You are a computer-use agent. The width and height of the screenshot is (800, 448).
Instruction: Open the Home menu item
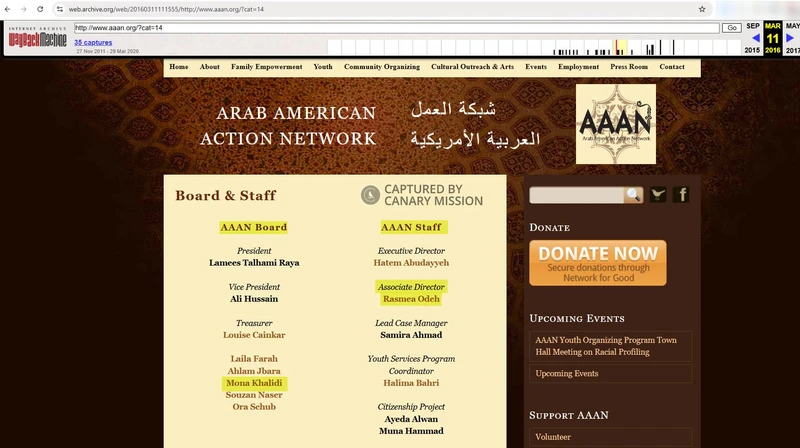click(x=179, y=67)
